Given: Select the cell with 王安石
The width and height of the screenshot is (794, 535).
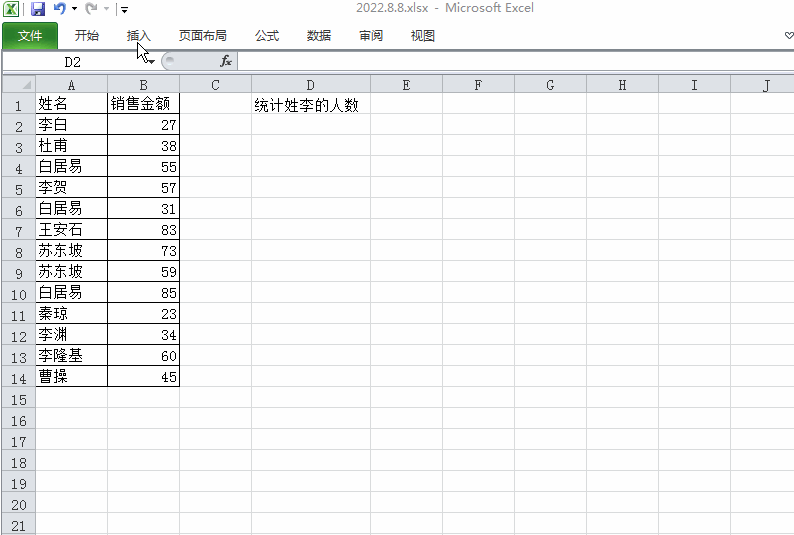Looking at the screenshot, I should (71, 230).
